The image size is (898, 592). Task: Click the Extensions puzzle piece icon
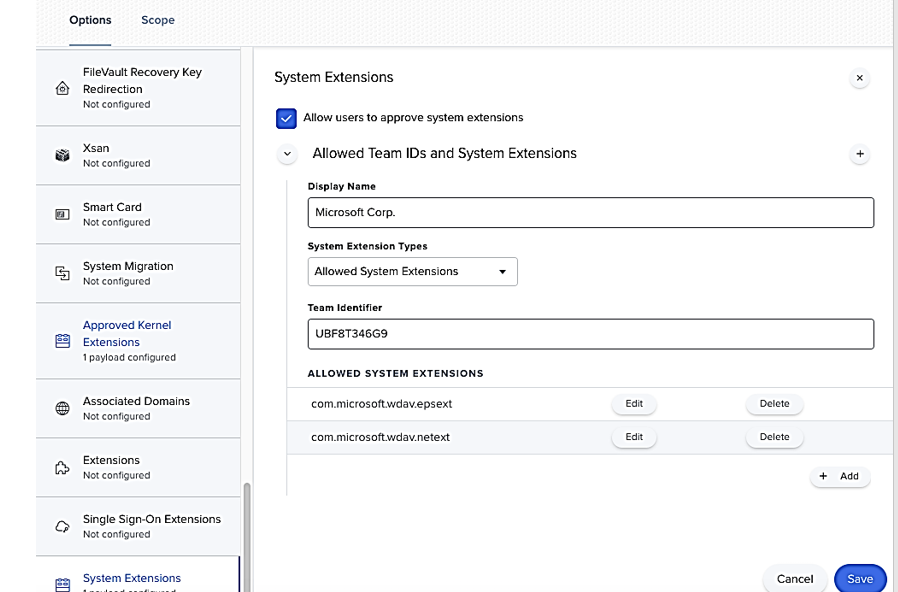coord(62,467)
